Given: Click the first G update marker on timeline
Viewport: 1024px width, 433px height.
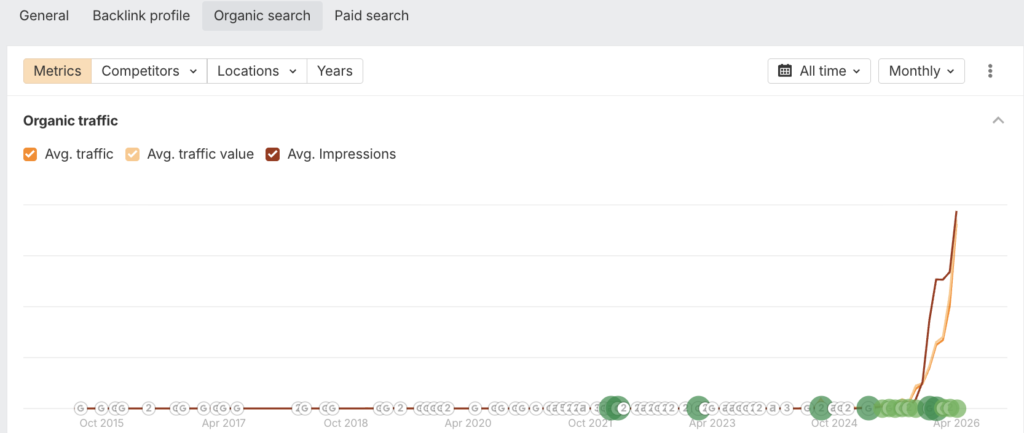Looking at the screenshot, I should click(x=81, y=408).
